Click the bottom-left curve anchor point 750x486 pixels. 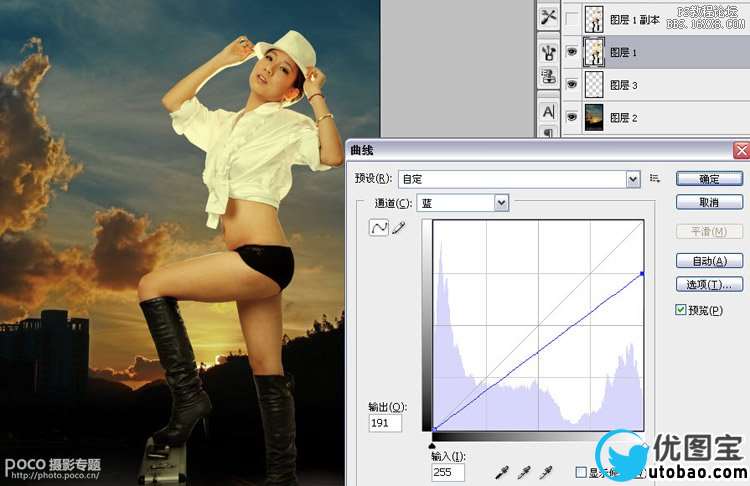[x=434, y=430]
